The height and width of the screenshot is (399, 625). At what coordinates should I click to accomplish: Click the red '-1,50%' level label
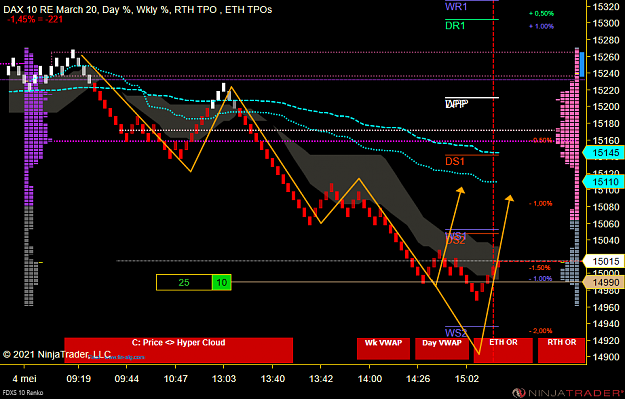[x=540, y=268]
